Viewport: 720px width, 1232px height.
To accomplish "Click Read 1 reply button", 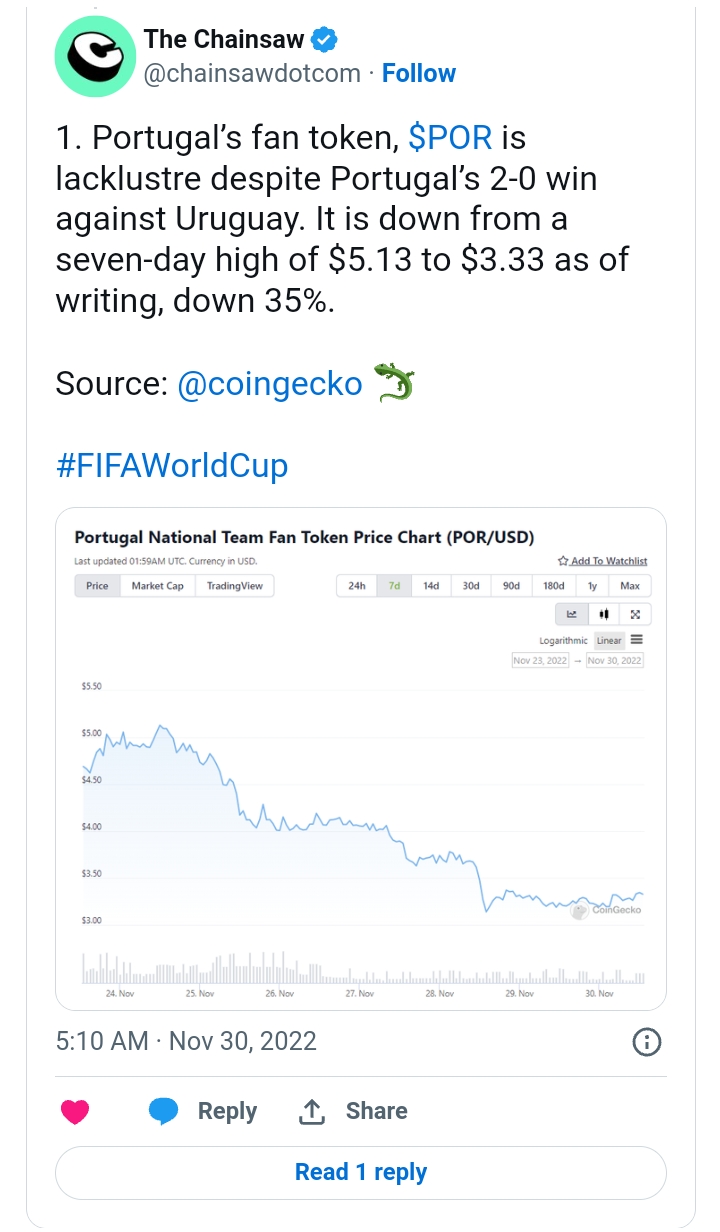I will click(361, 1172).
